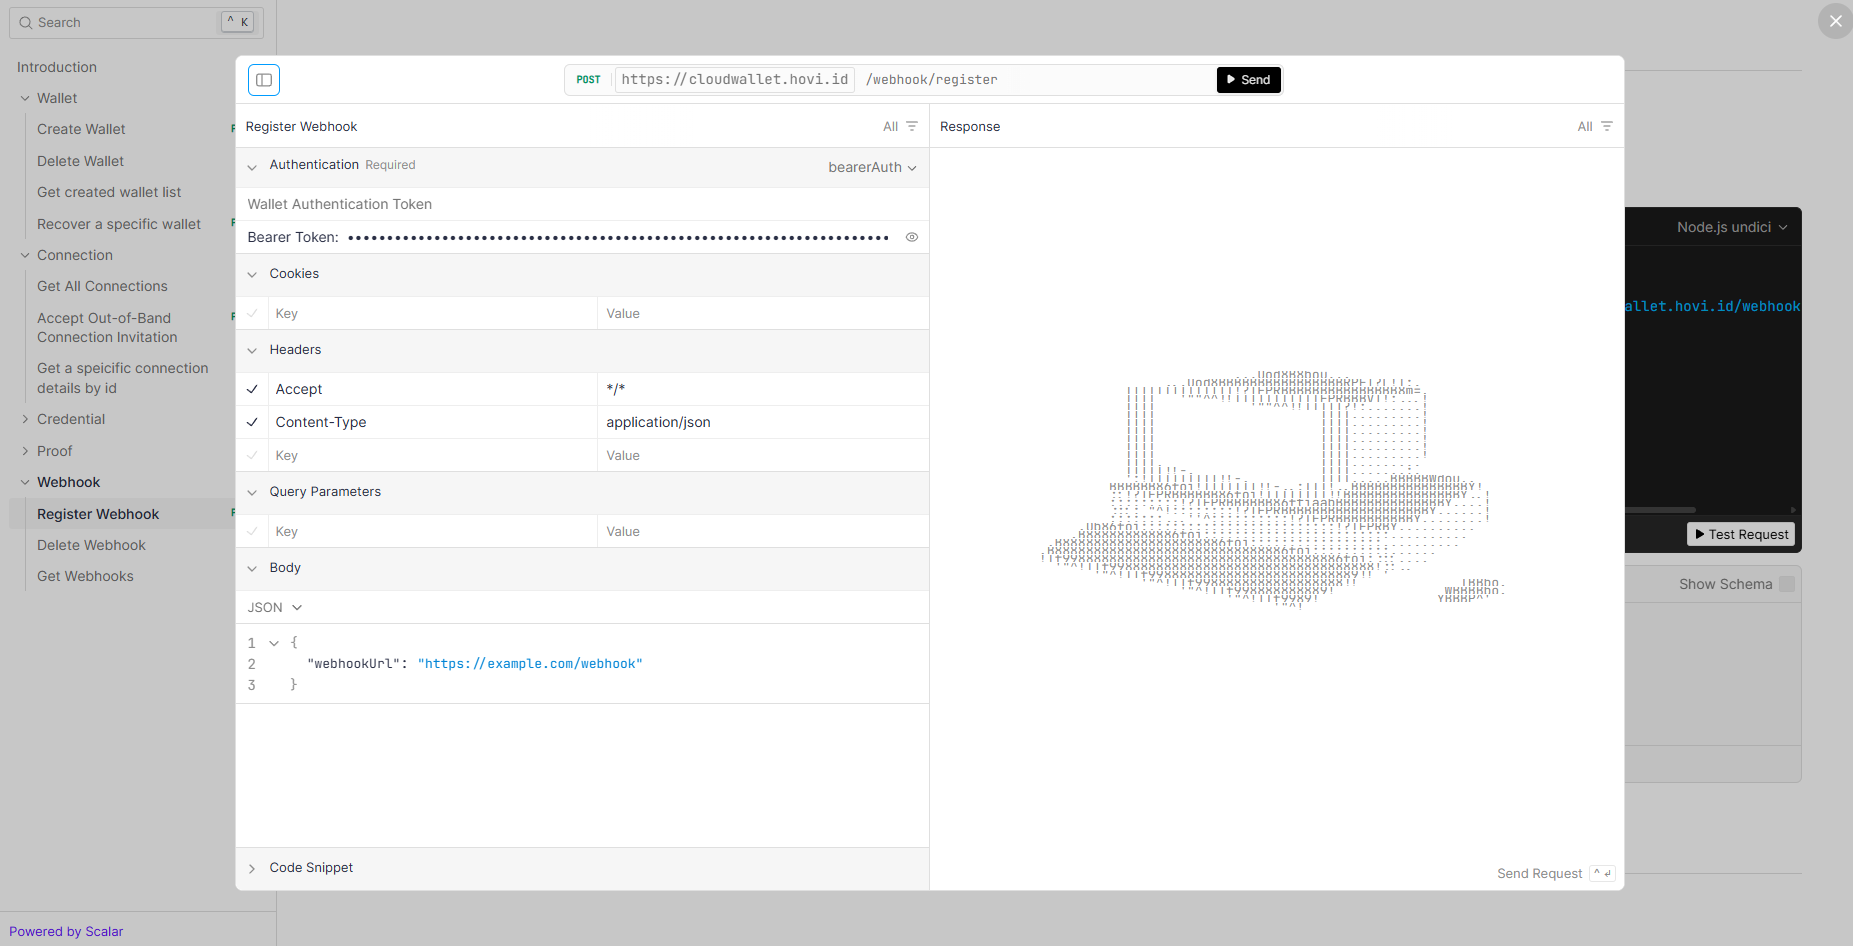
Task: Toggle the sidebar panel icon
Action: coord(264,80)
